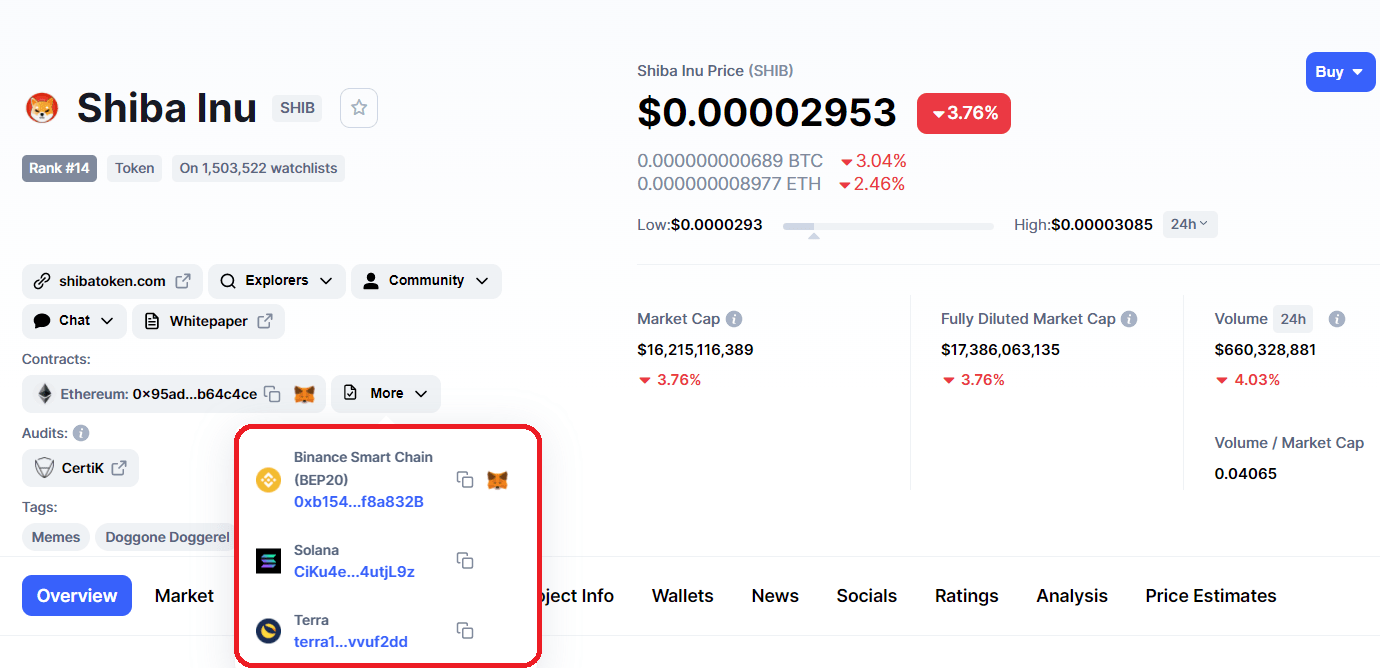Image resolution: width=1381 pixels, height=668 pixels.
Task: Open the Ratings tab
Action: click(967, 596)
